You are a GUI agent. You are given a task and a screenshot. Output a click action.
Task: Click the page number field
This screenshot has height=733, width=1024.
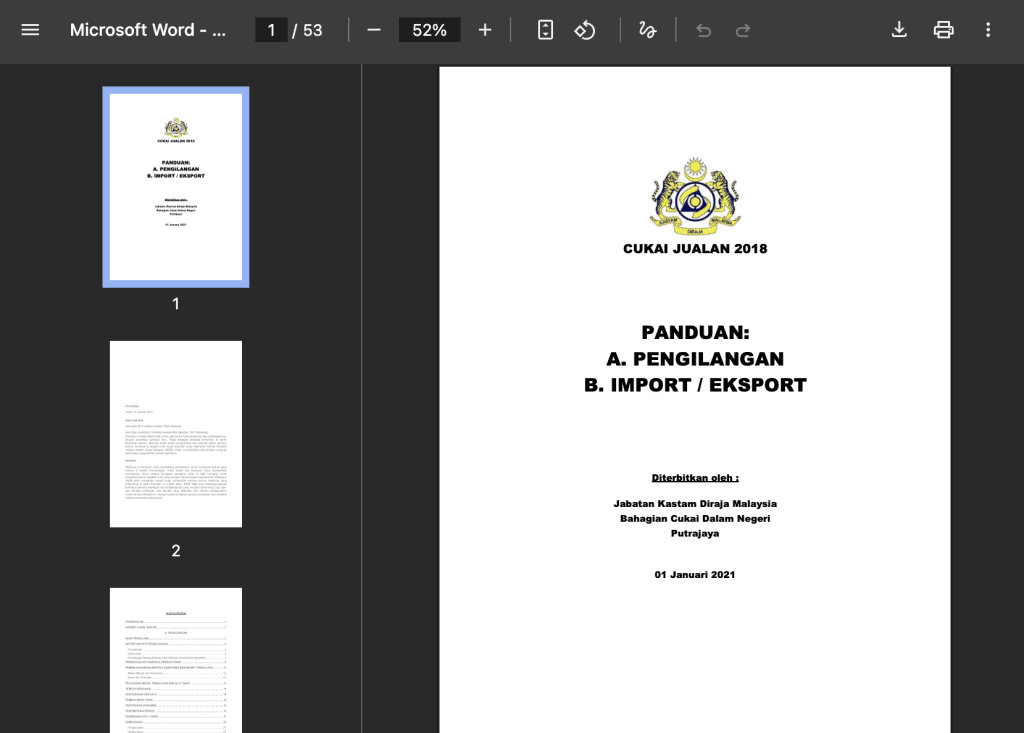271,30
